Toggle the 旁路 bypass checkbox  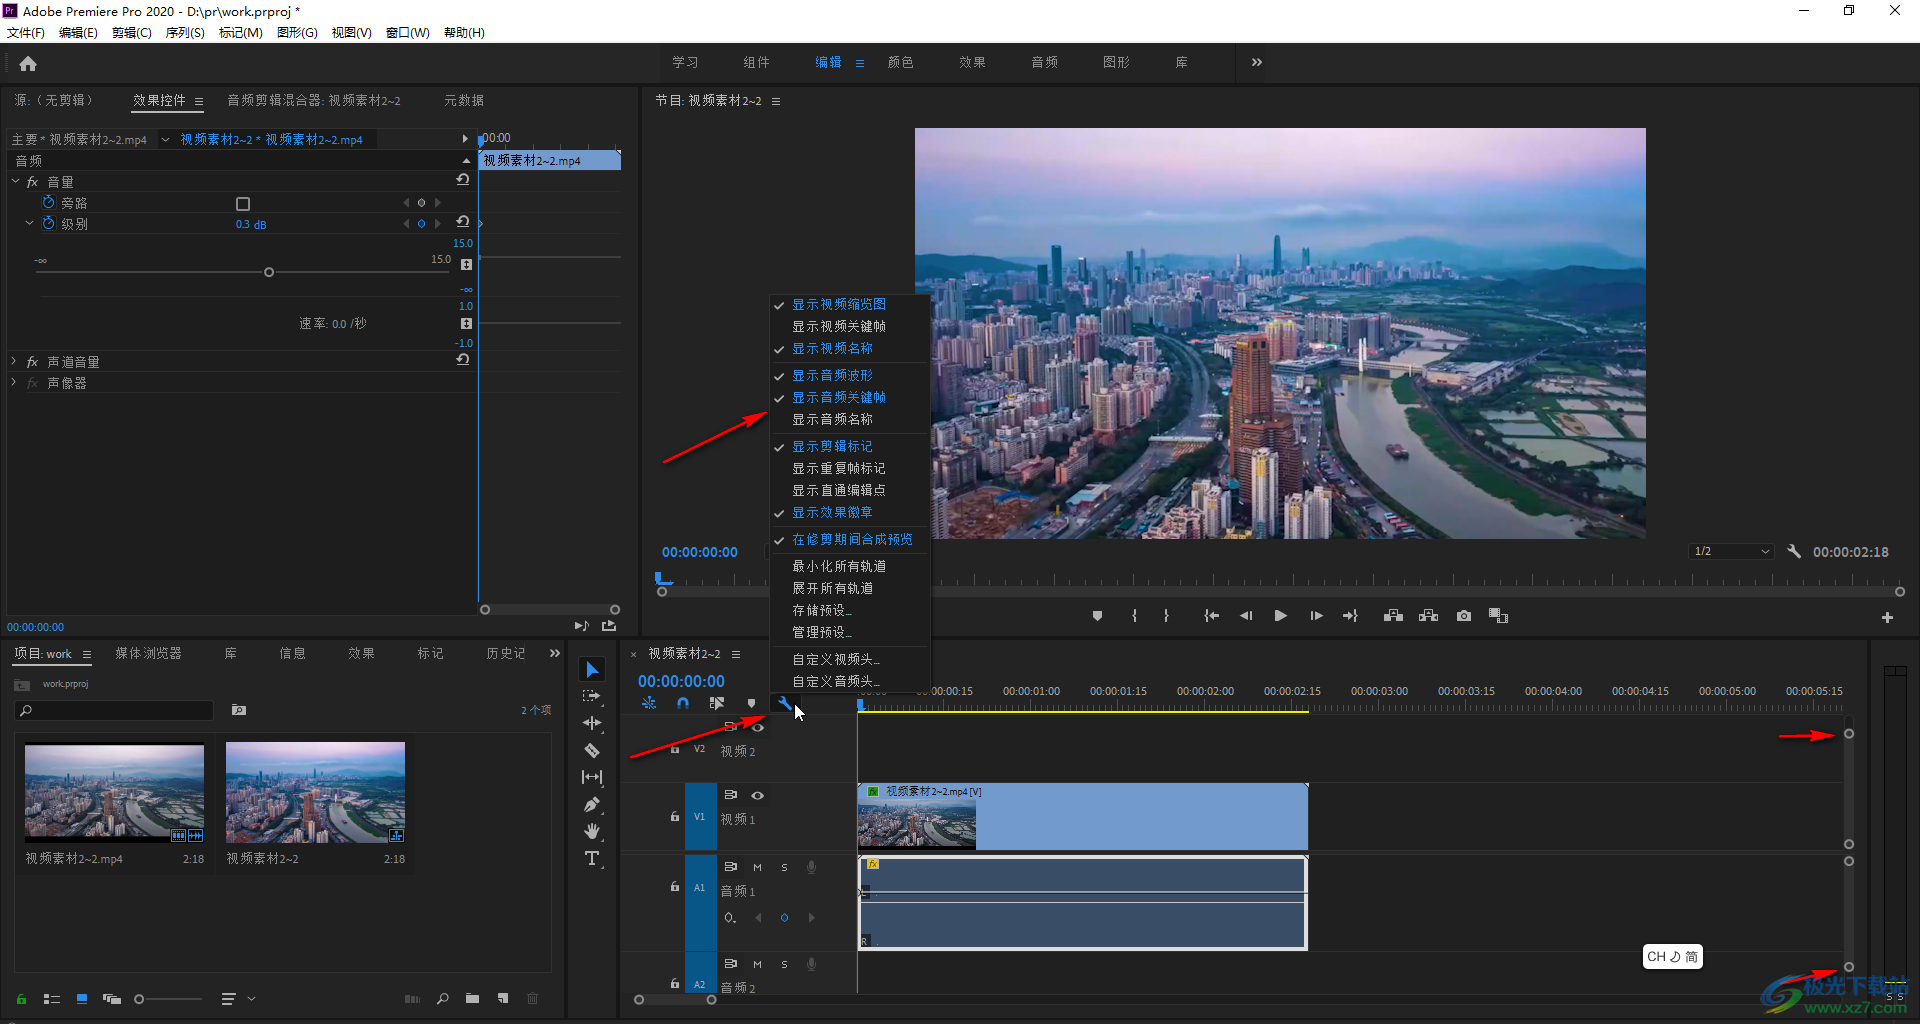(242, 203)
